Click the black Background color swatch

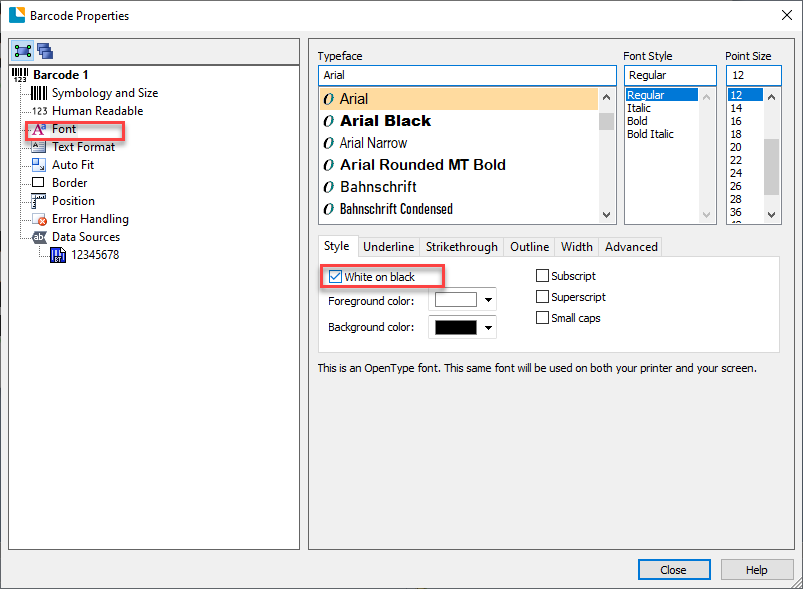click(456, 327)
